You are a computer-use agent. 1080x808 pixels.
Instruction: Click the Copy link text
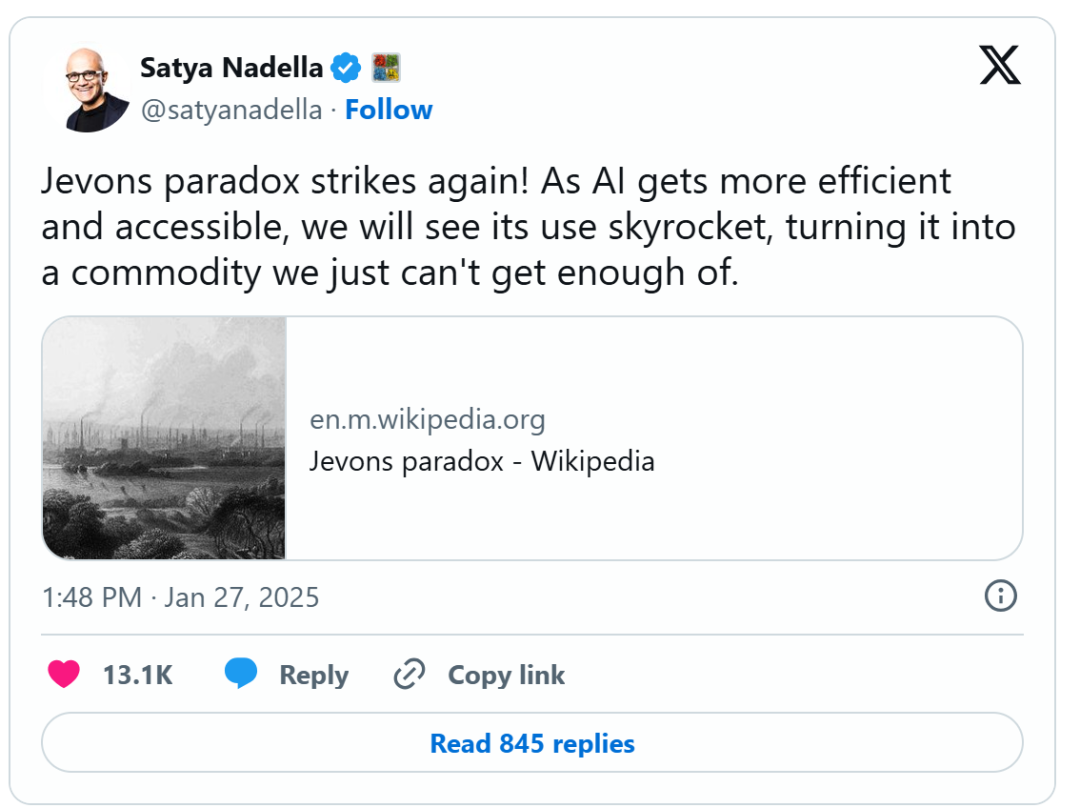[506, 675]
